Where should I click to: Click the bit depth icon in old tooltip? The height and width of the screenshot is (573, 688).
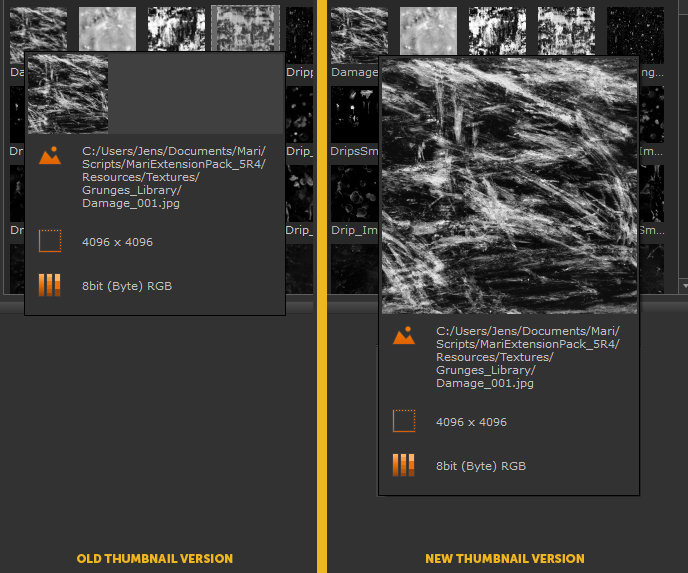[50, 285]
